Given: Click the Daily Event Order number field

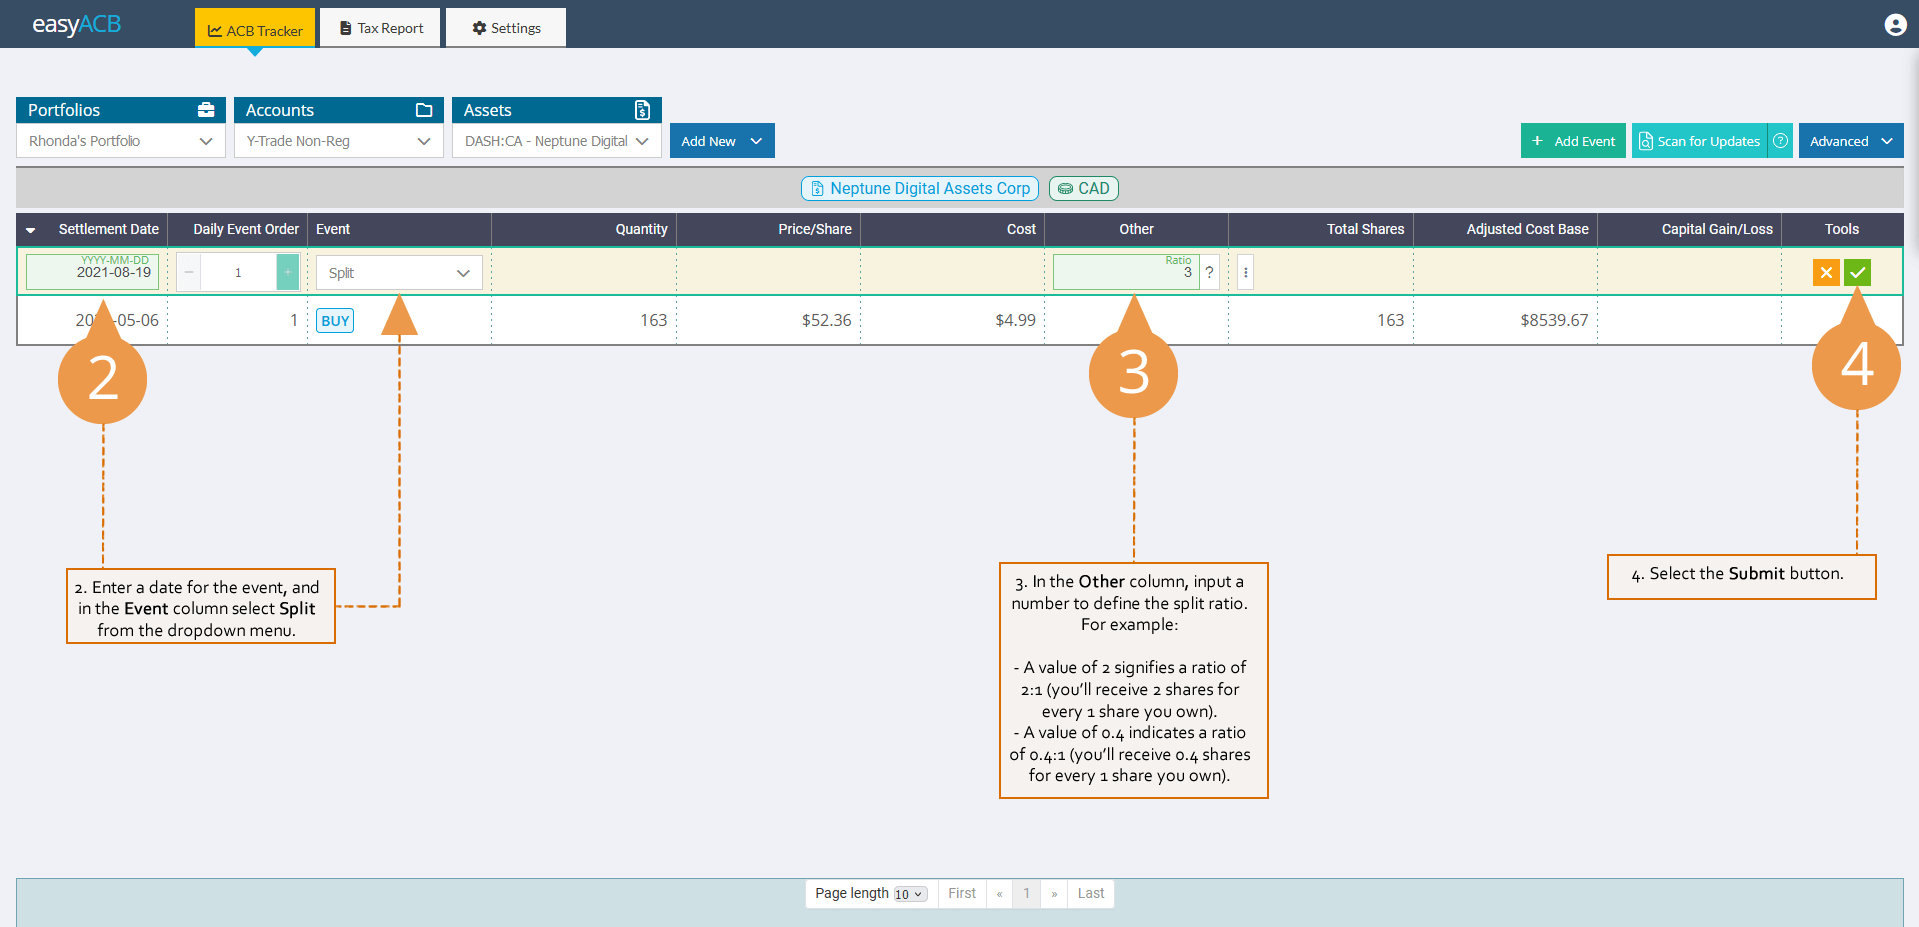Looking at the screenshot, I should click(238, 272).
